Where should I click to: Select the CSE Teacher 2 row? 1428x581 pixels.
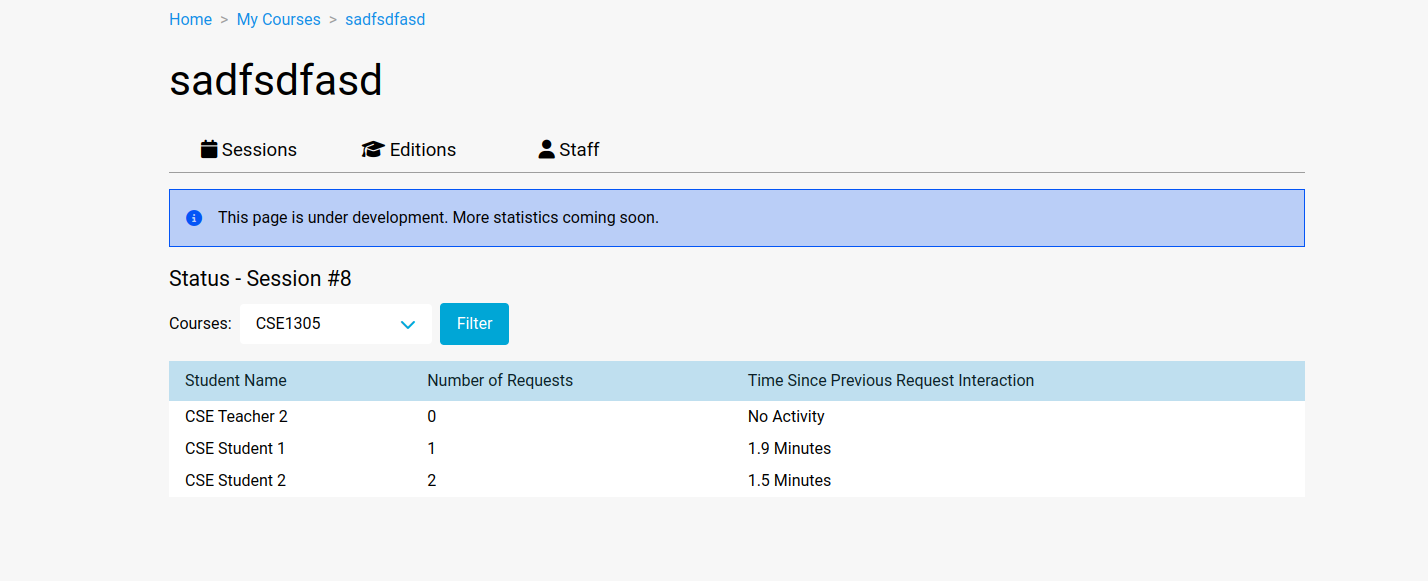coord(737,417)
